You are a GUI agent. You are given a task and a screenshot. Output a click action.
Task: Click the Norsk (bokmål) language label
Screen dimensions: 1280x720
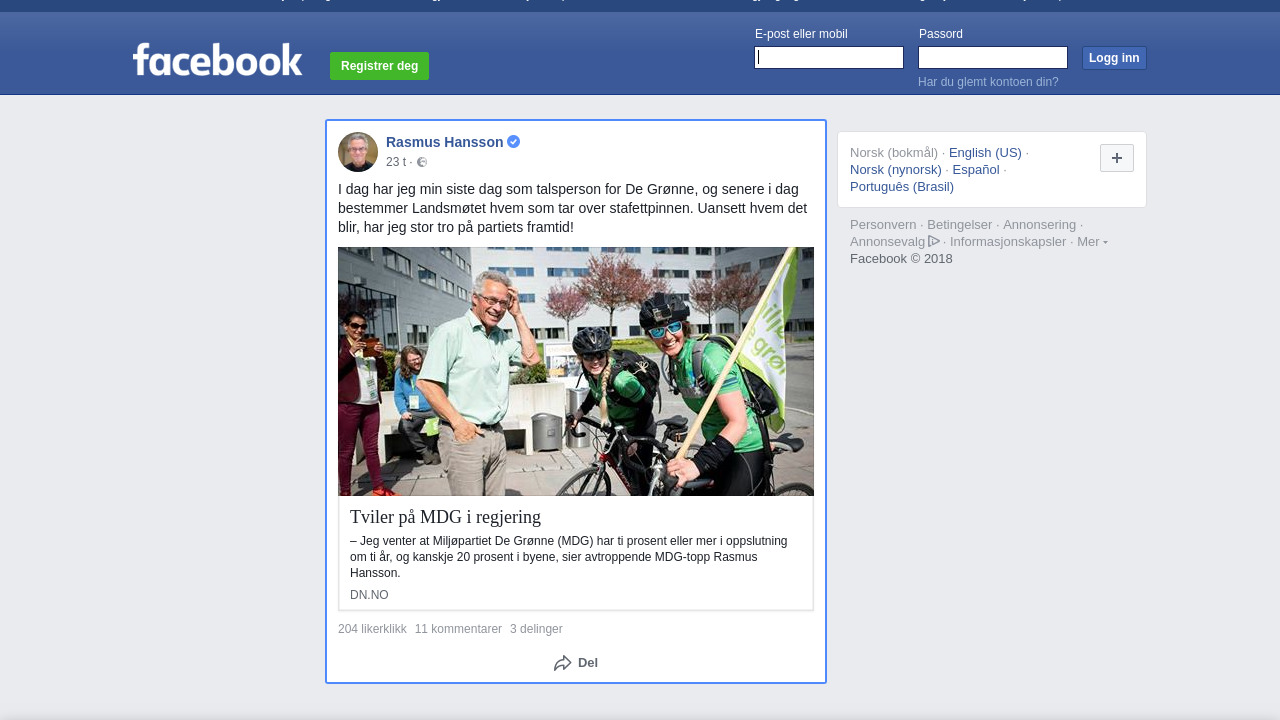click(894, 153)
